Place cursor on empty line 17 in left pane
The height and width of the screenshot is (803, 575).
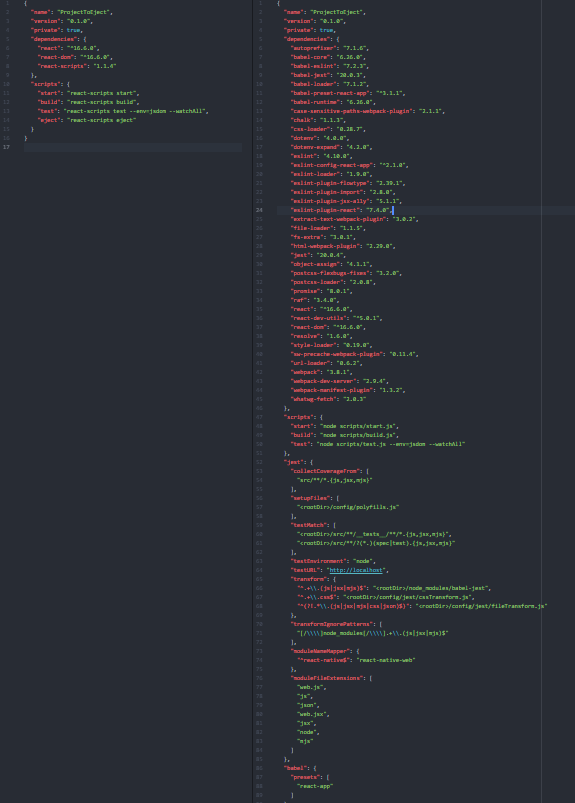133,147
